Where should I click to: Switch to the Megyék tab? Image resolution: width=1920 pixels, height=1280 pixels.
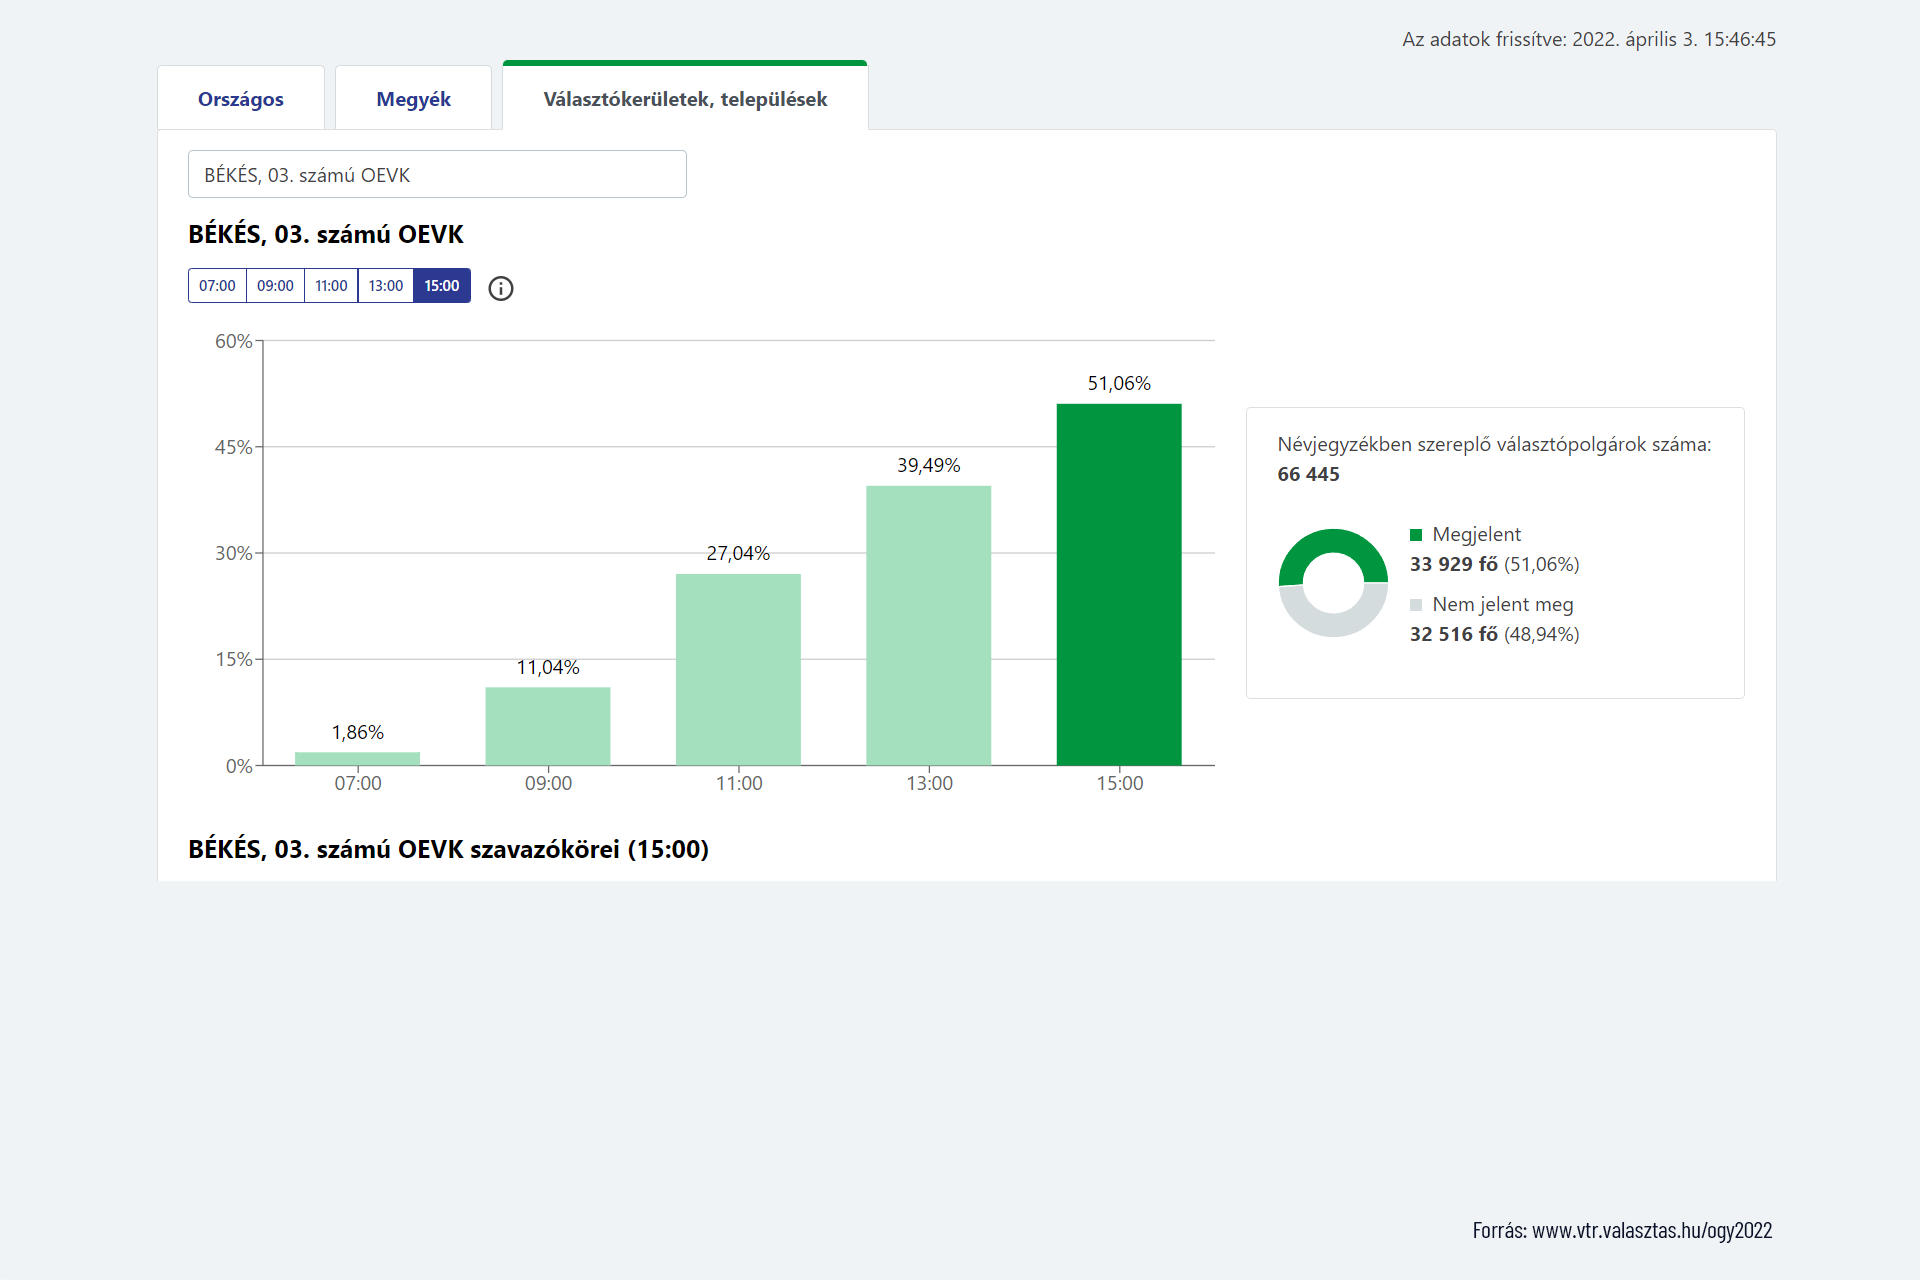point(413,99)
